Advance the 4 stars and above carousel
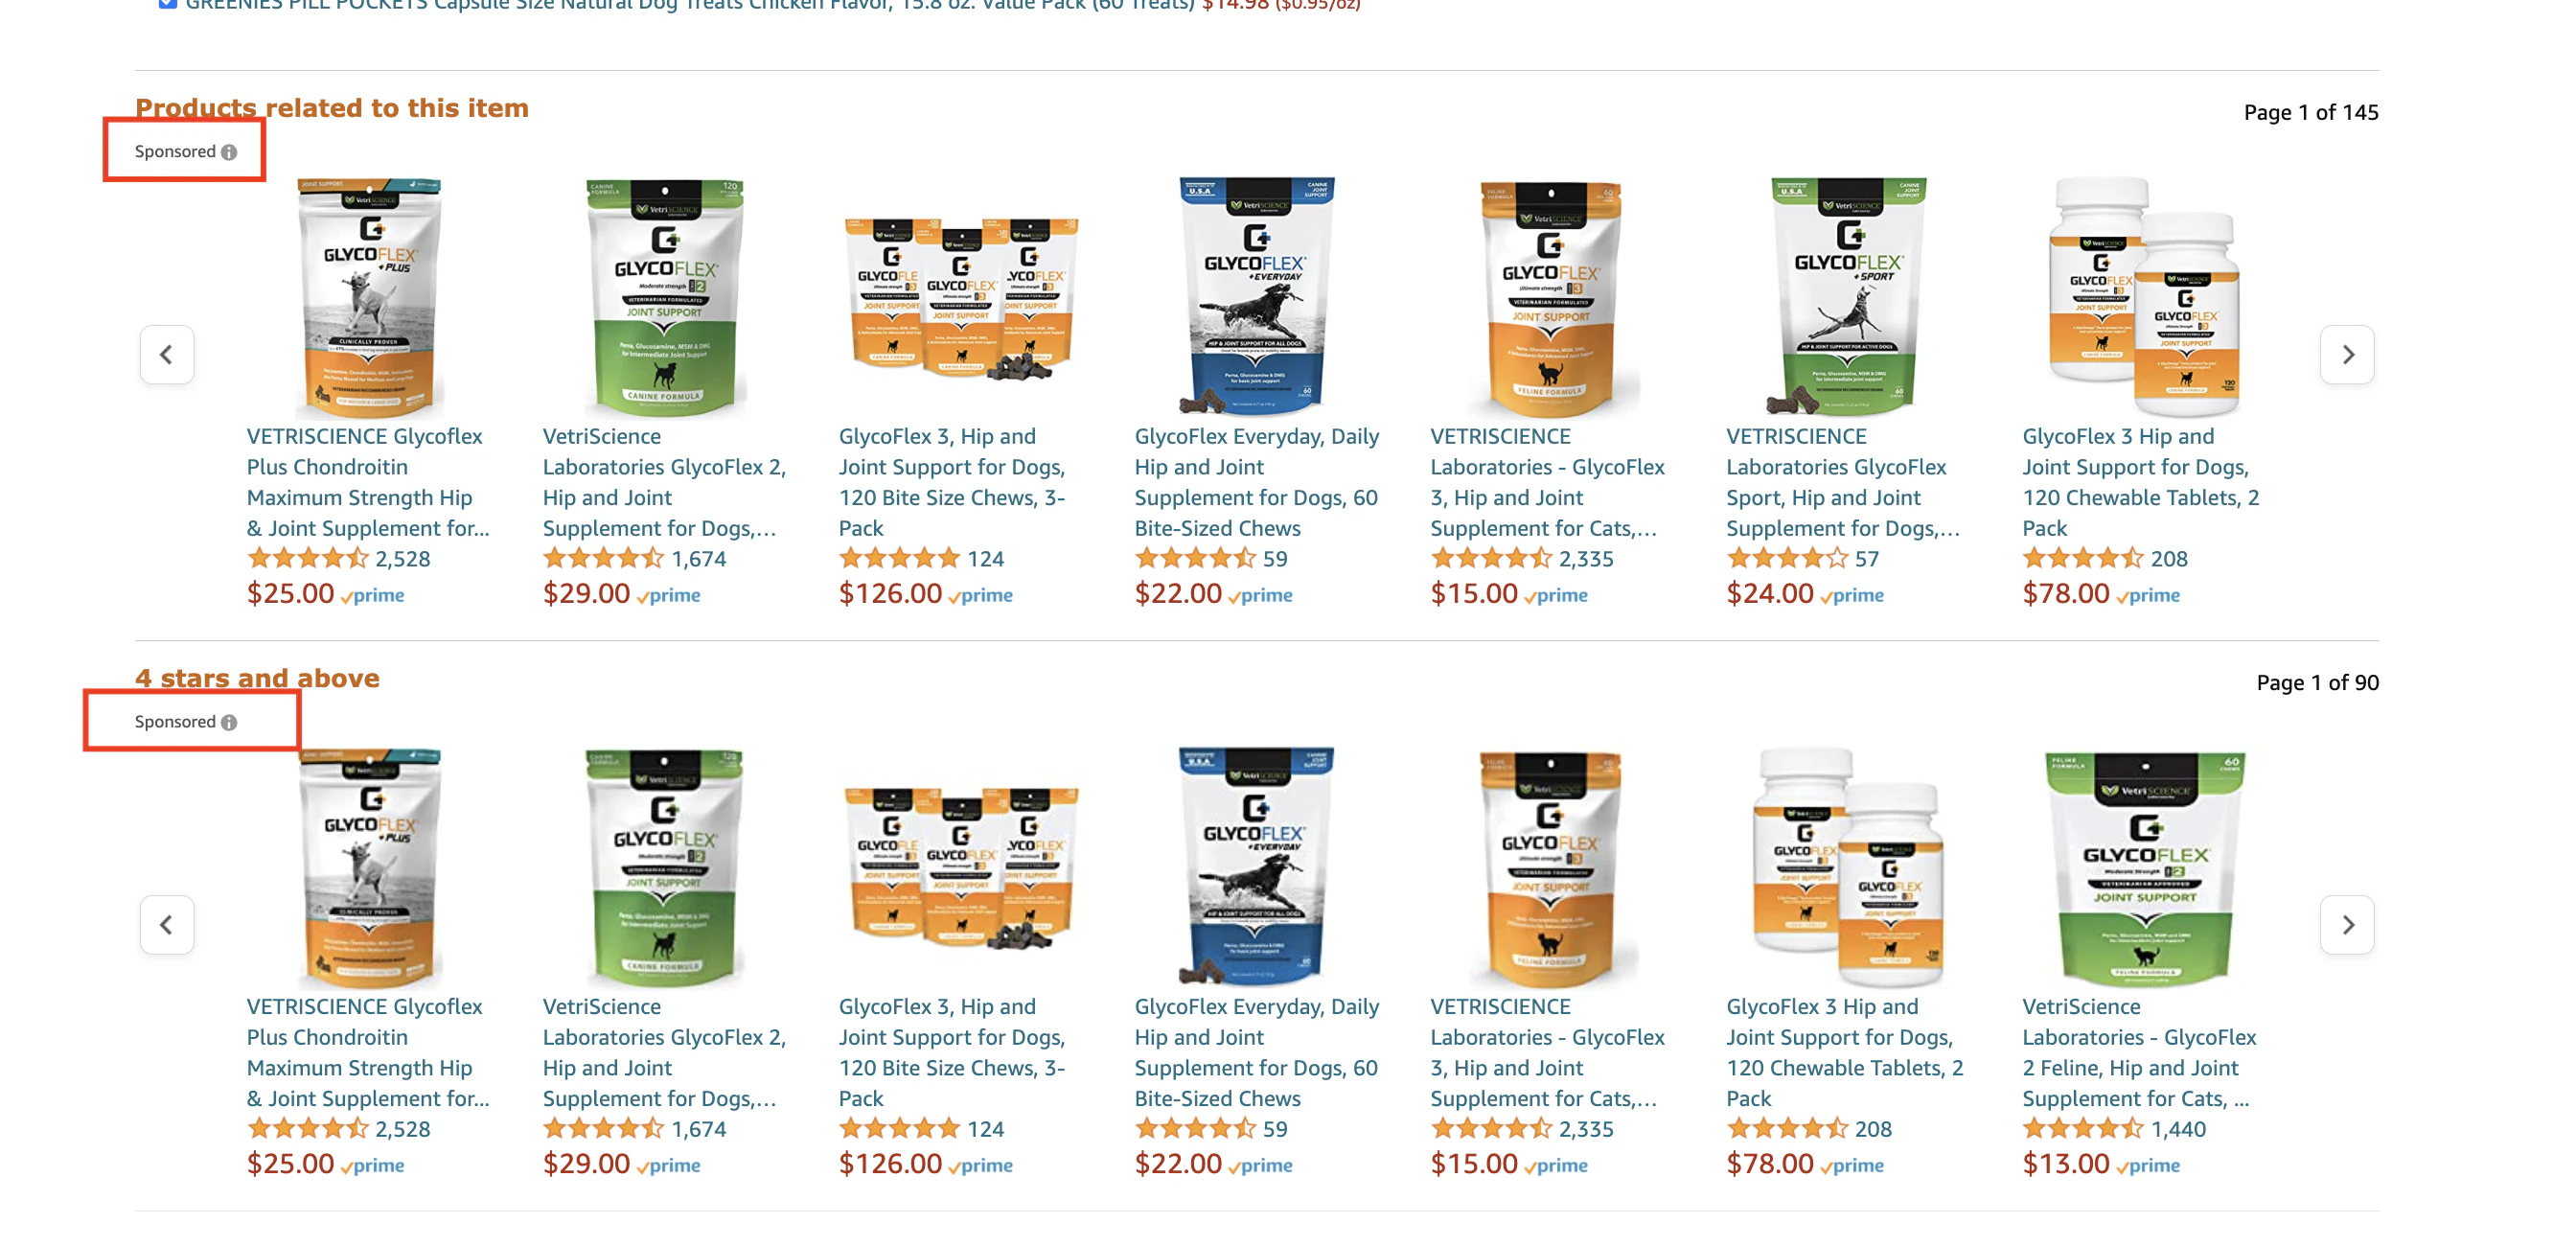 click(2347, 924)
